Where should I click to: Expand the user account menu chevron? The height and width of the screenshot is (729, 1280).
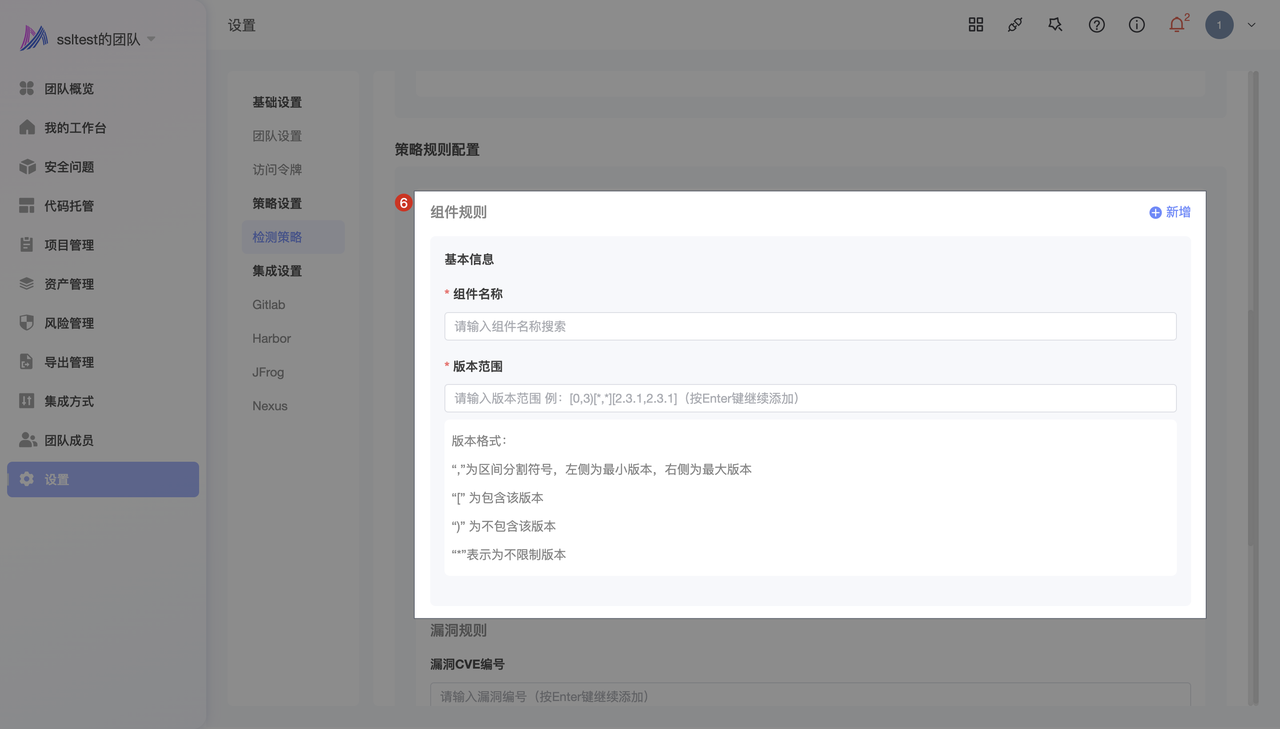click(1251, 26)
